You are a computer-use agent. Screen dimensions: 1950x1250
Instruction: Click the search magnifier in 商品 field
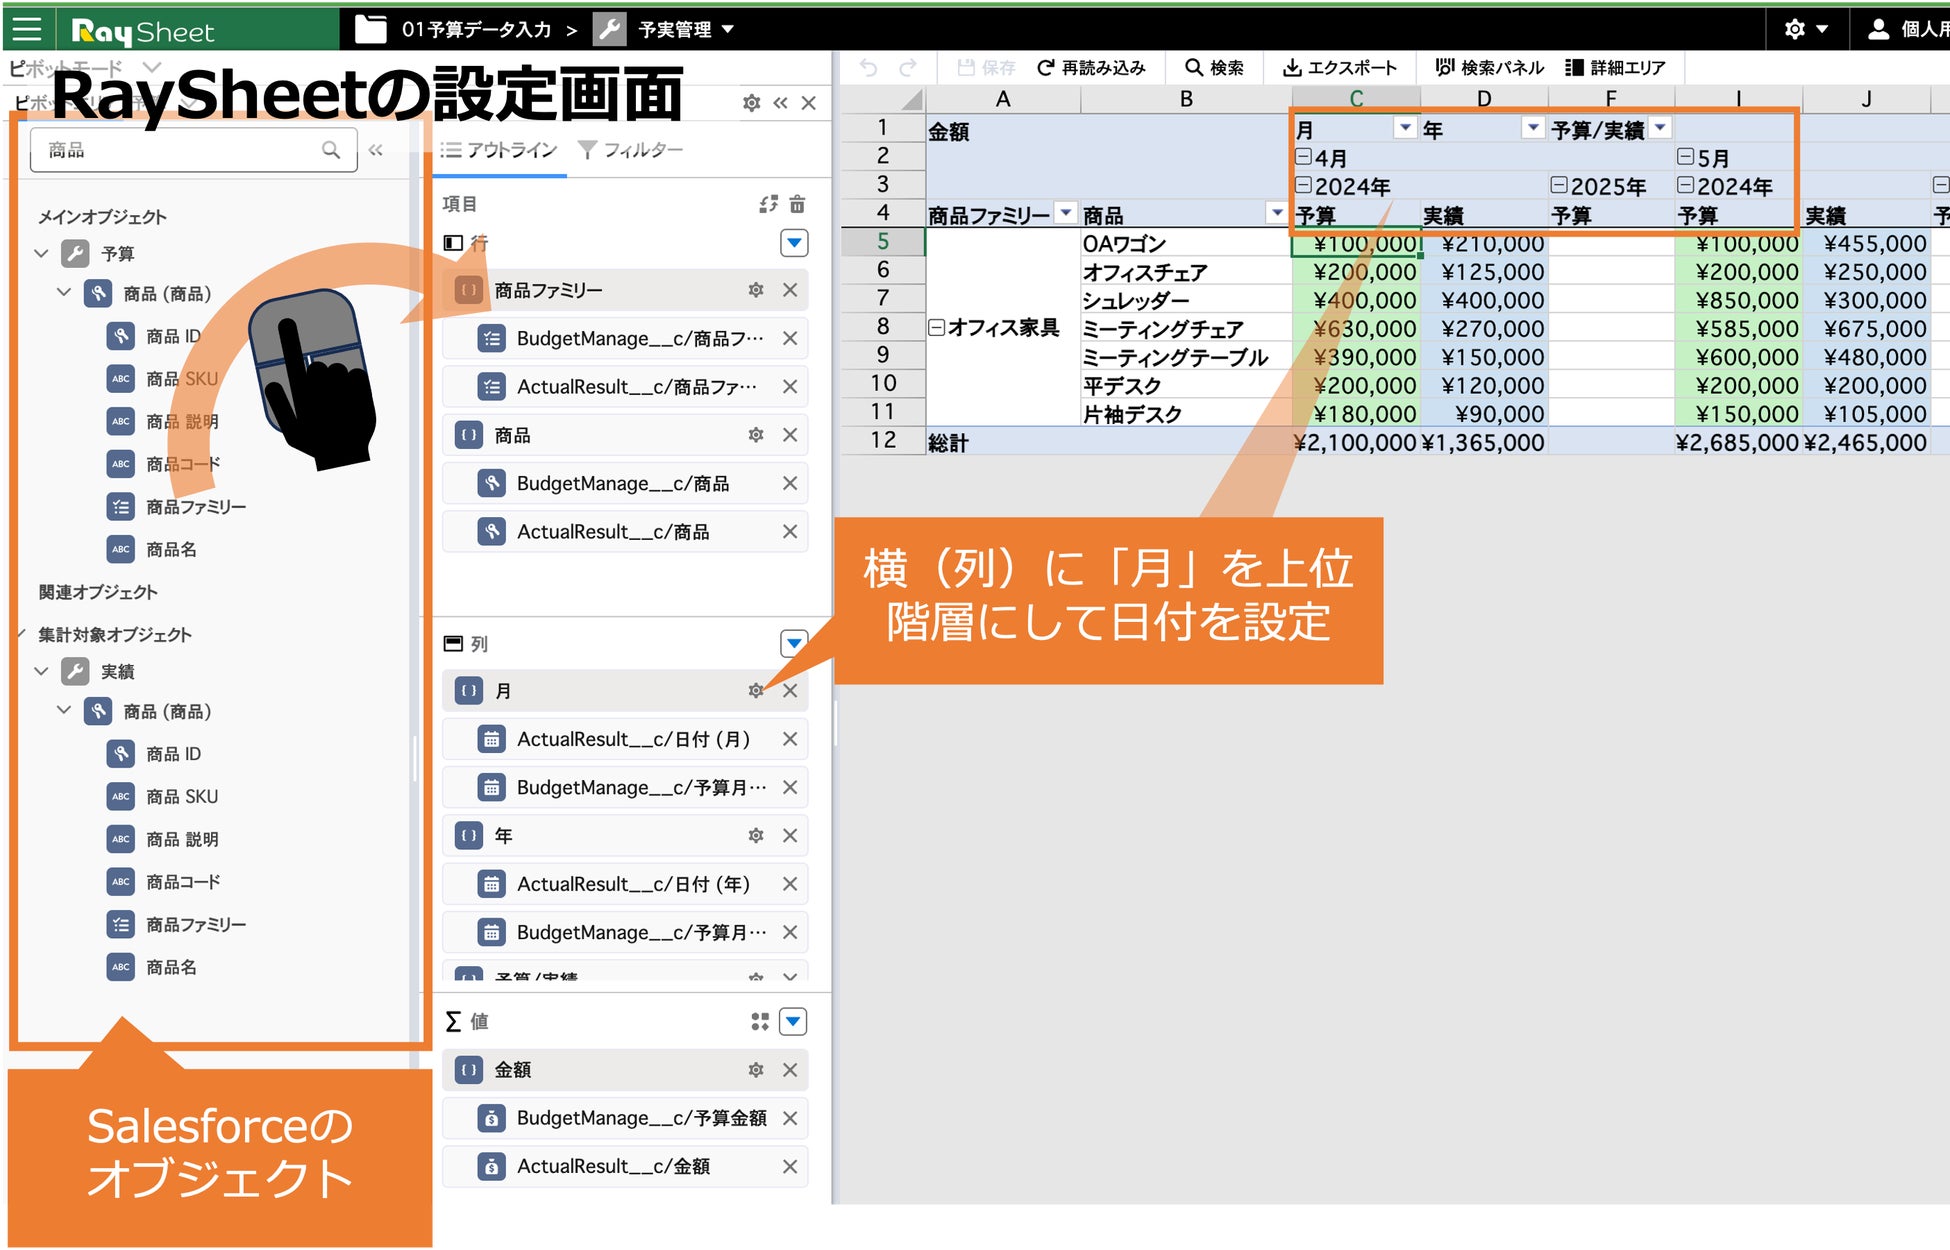click(331, 150)
